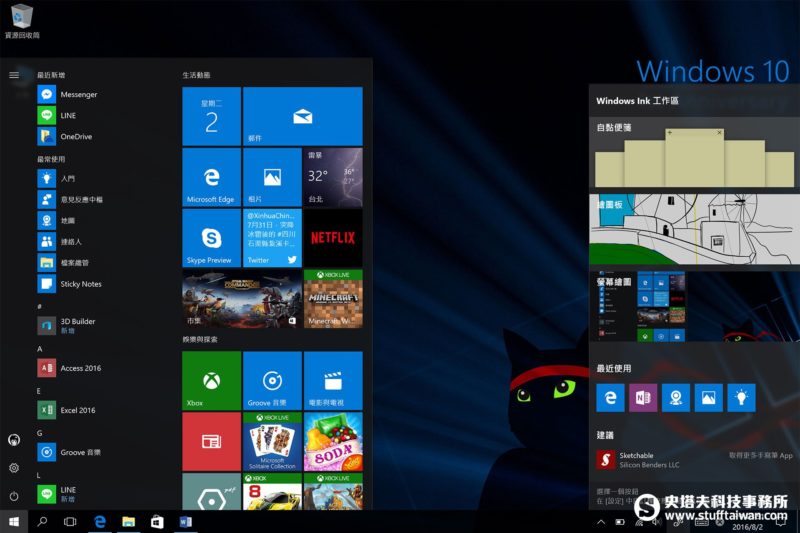Click the Windows Start button
Screen dimensions: 800x533
pos(14,521)
